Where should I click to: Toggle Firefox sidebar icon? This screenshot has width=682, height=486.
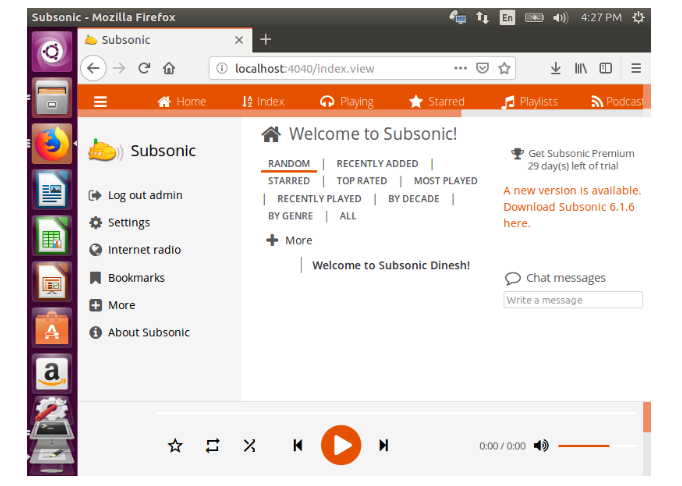tap(605, 68)
